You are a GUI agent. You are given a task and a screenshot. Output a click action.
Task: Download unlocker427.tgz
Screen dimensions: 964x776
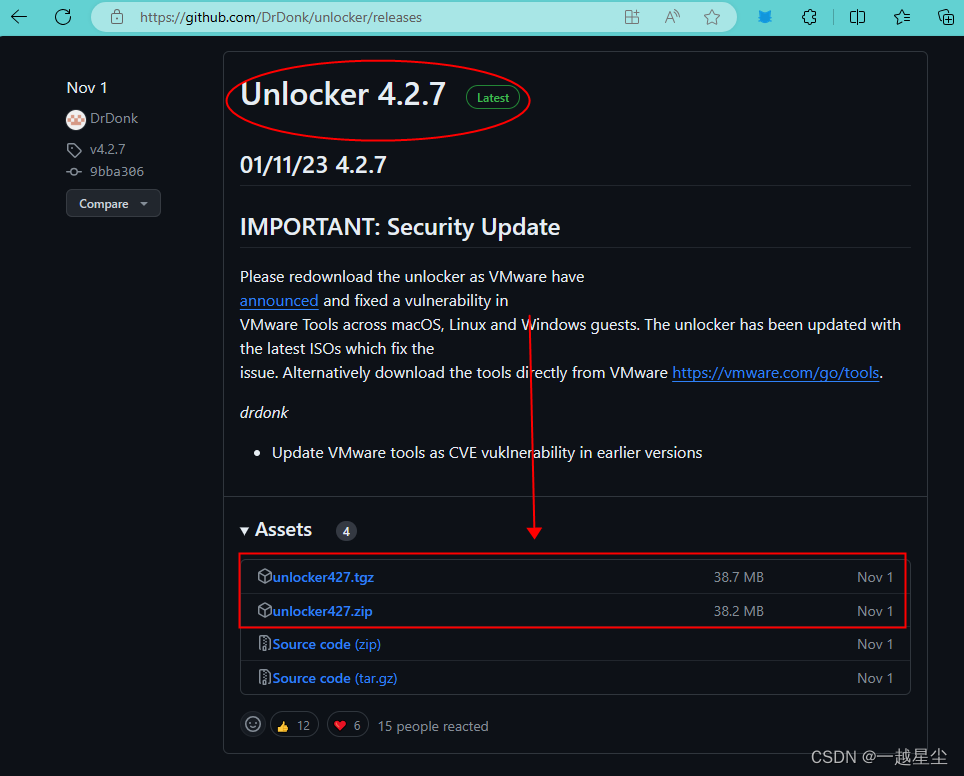(x=323, y=577)
